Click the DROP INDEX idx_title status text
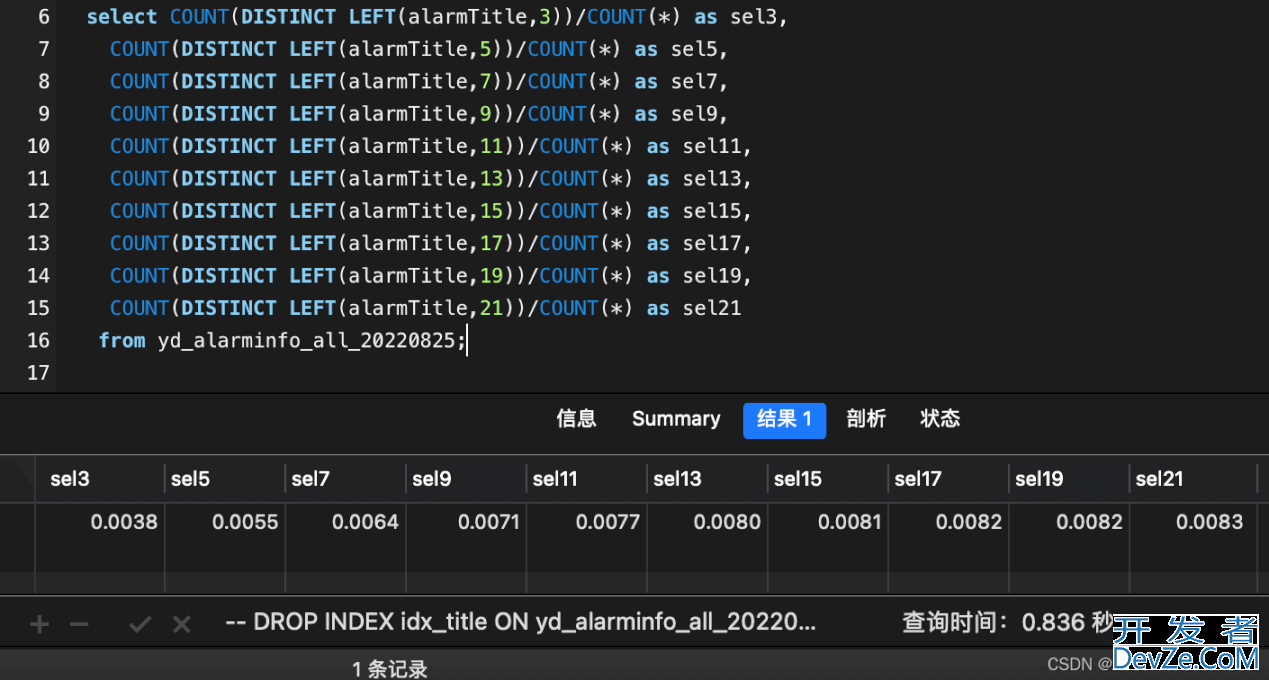This screenshot has height=680, width=1269. (x=521, y=623)
